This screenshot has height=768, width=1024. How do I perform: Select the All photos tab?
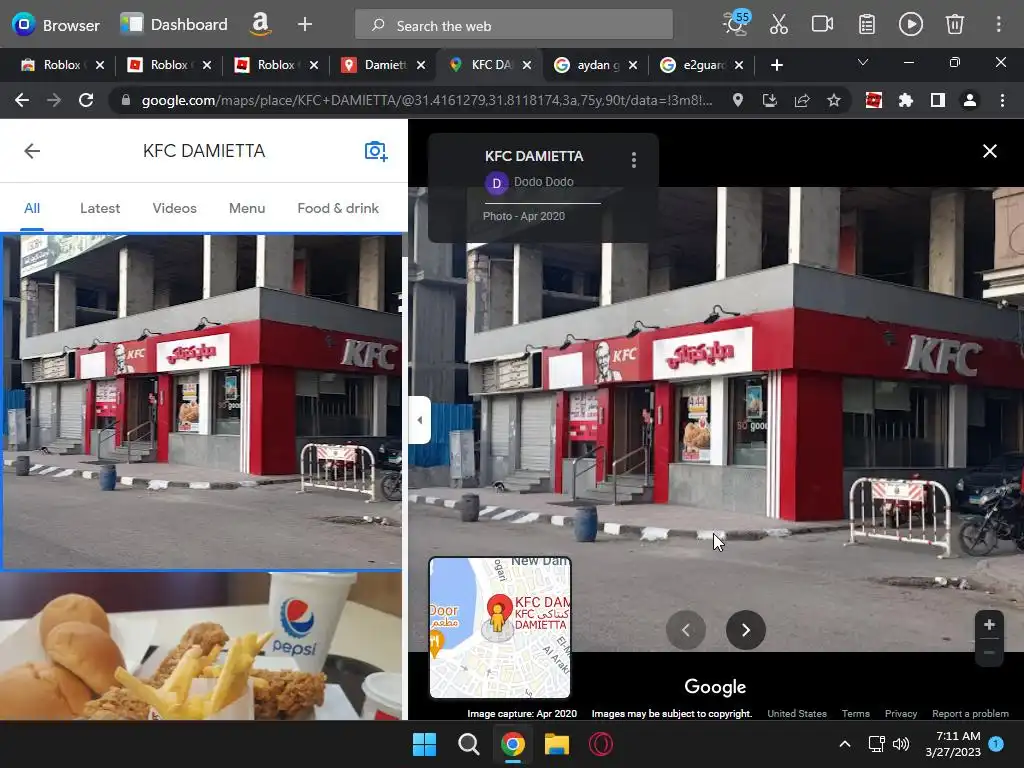point(32,208)
